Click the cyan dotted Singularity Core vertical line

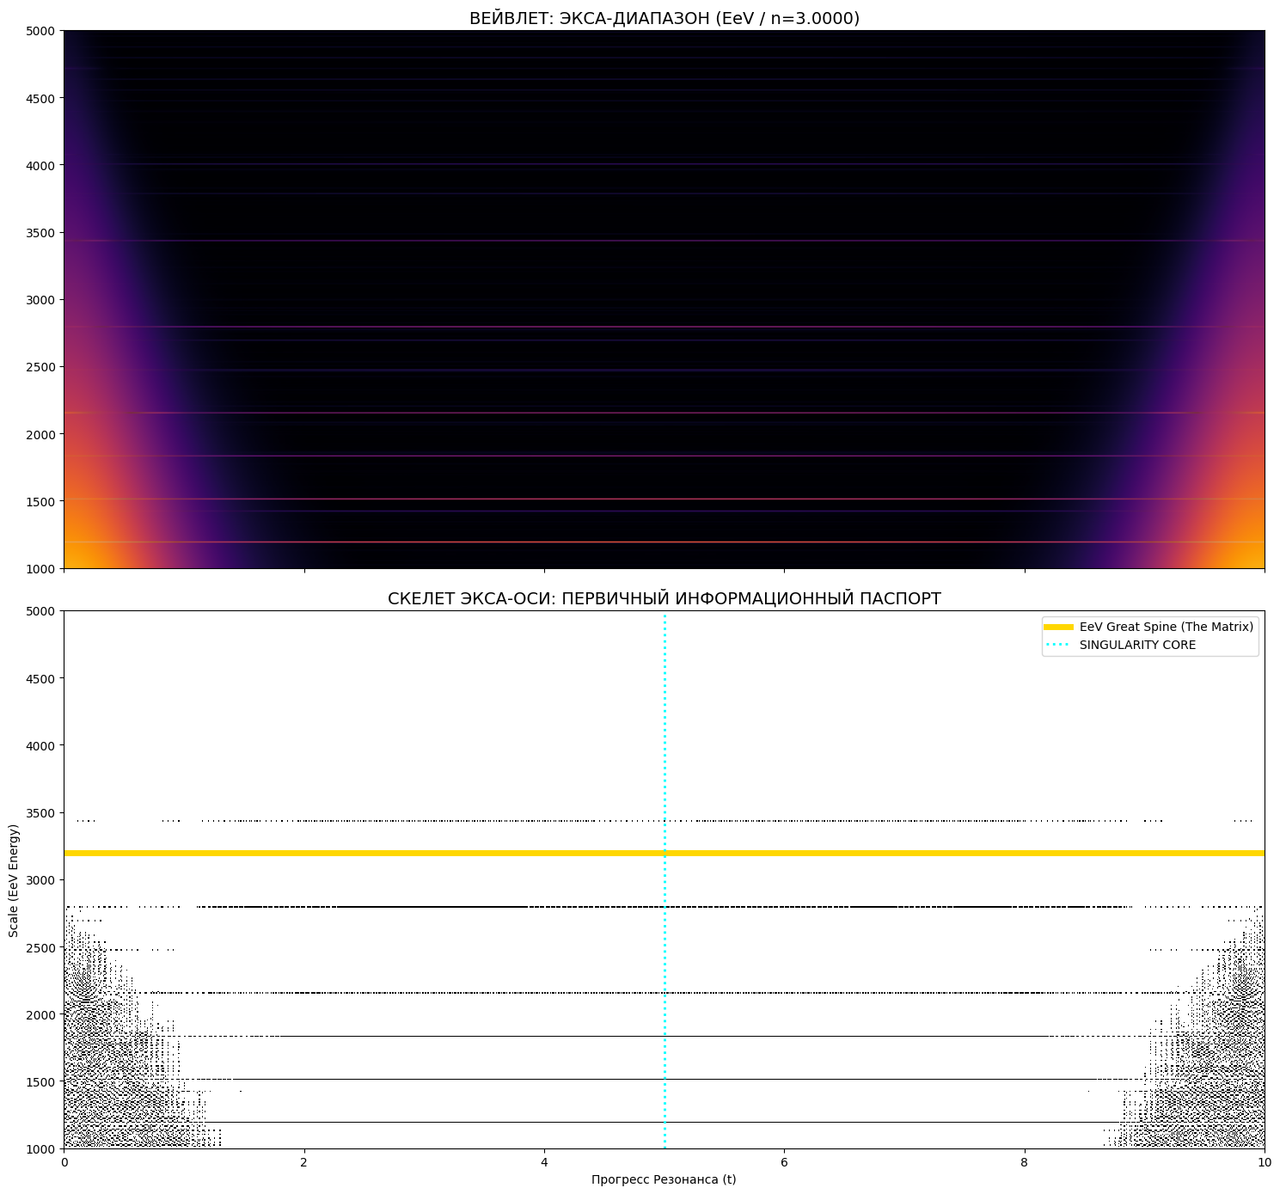[665, 880]
